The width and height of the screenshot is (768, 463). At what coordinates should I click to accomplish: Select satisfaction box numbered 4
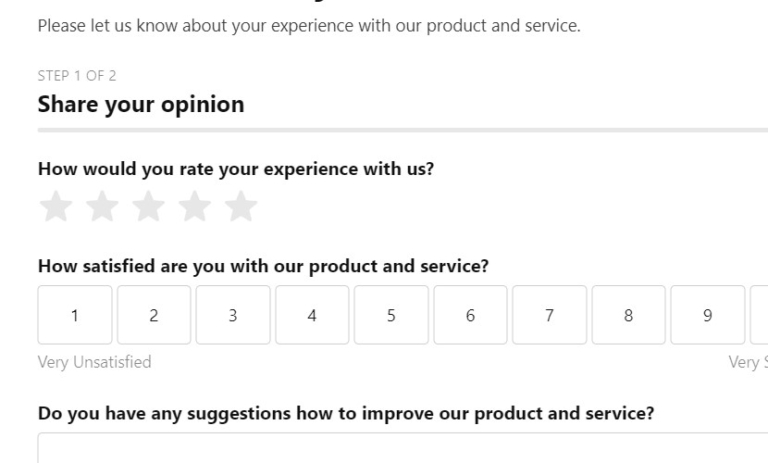click(312, 315)
